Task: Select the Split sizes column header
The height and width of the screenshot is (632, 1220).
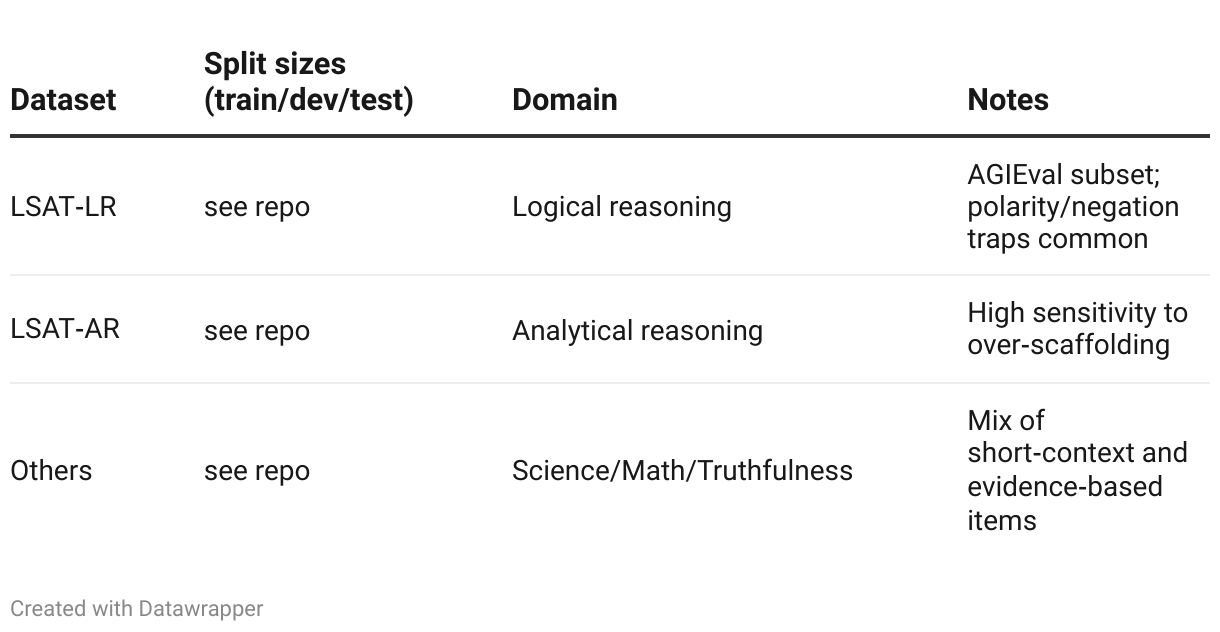Action: tap(308, 82)
